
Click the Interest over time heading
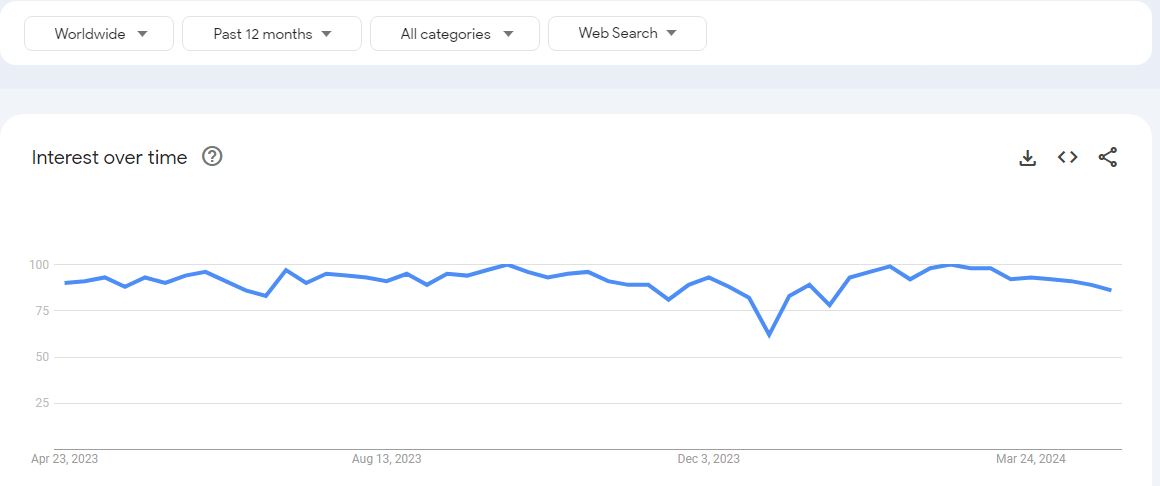pos(109,157)
